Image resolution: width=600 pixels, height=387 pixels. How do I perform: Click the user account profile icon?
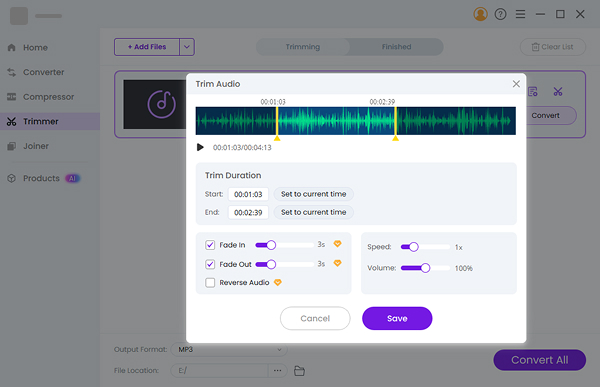coord(480,14)
